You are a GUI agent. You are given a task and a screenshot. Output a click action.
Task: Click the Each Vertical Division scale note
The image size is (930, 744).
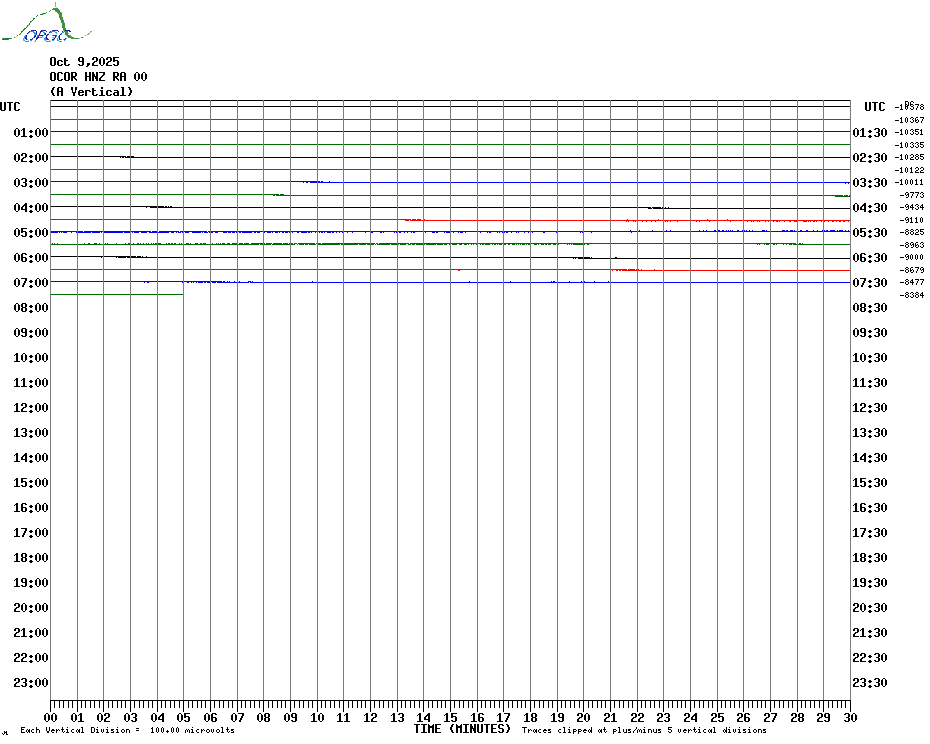(127, 731)
